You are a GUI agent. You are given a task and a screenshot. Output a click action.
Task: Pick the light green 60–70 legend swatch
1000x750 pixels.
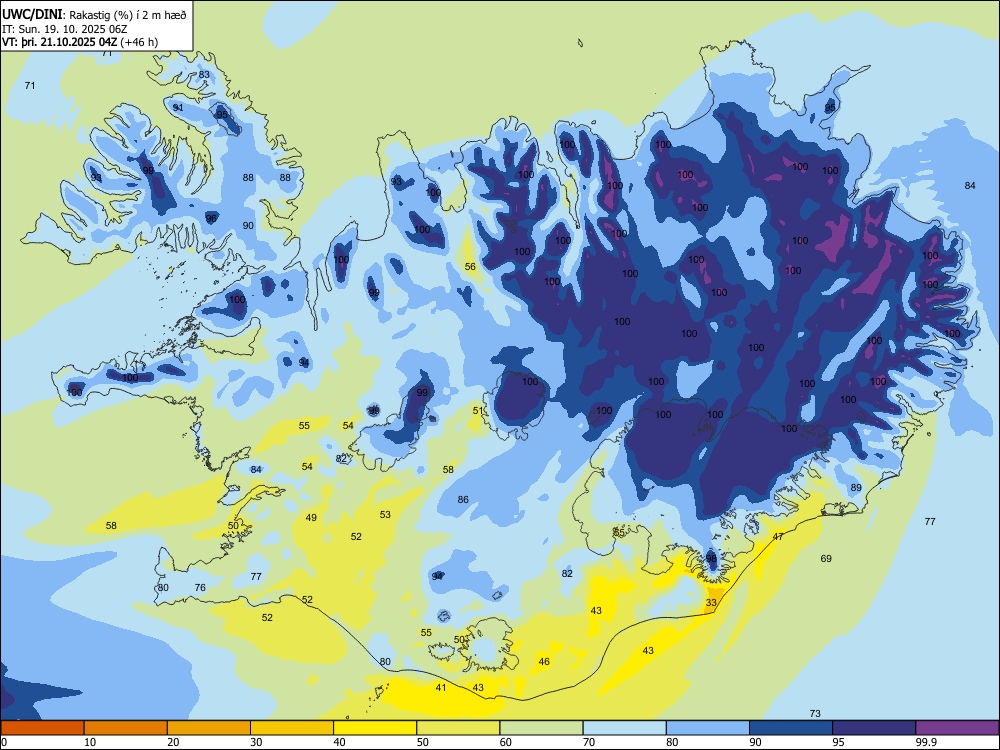pyautogui.click(x=541, y=728)
